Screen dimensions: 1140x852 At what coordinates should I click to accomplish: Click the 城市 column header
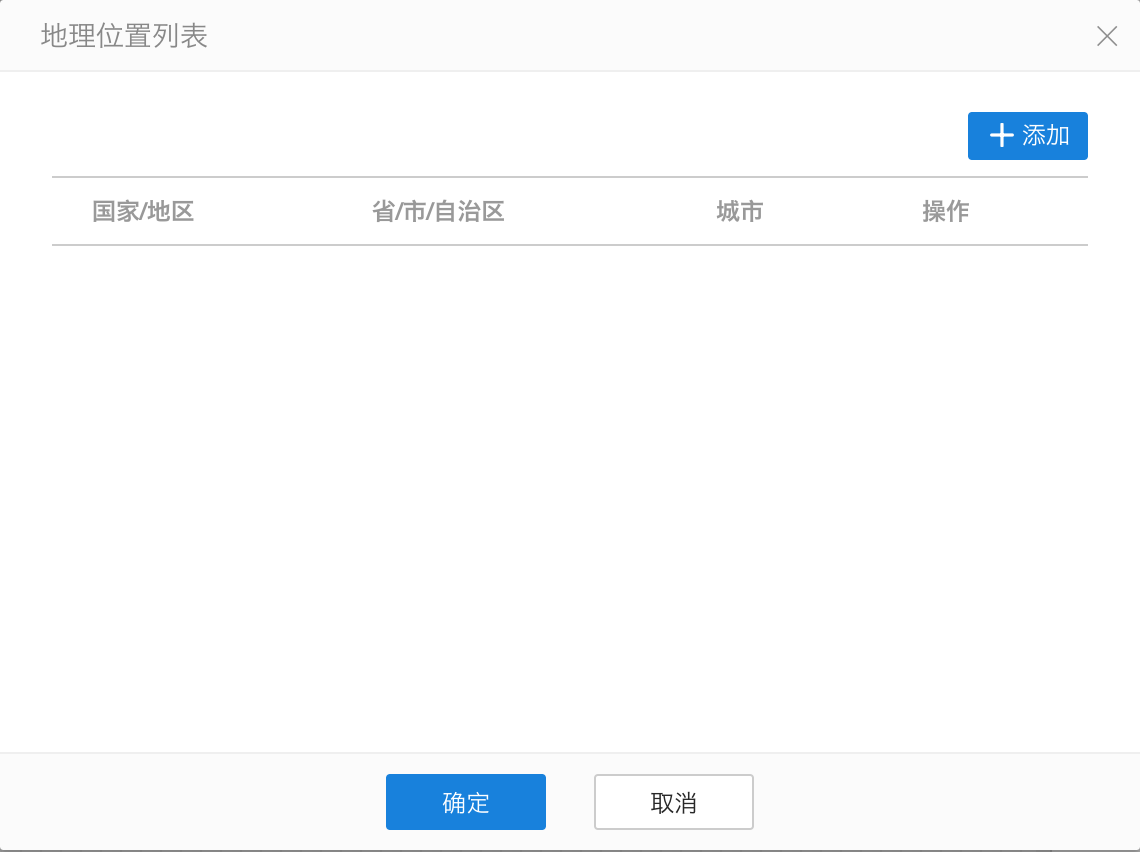point(739,212)
